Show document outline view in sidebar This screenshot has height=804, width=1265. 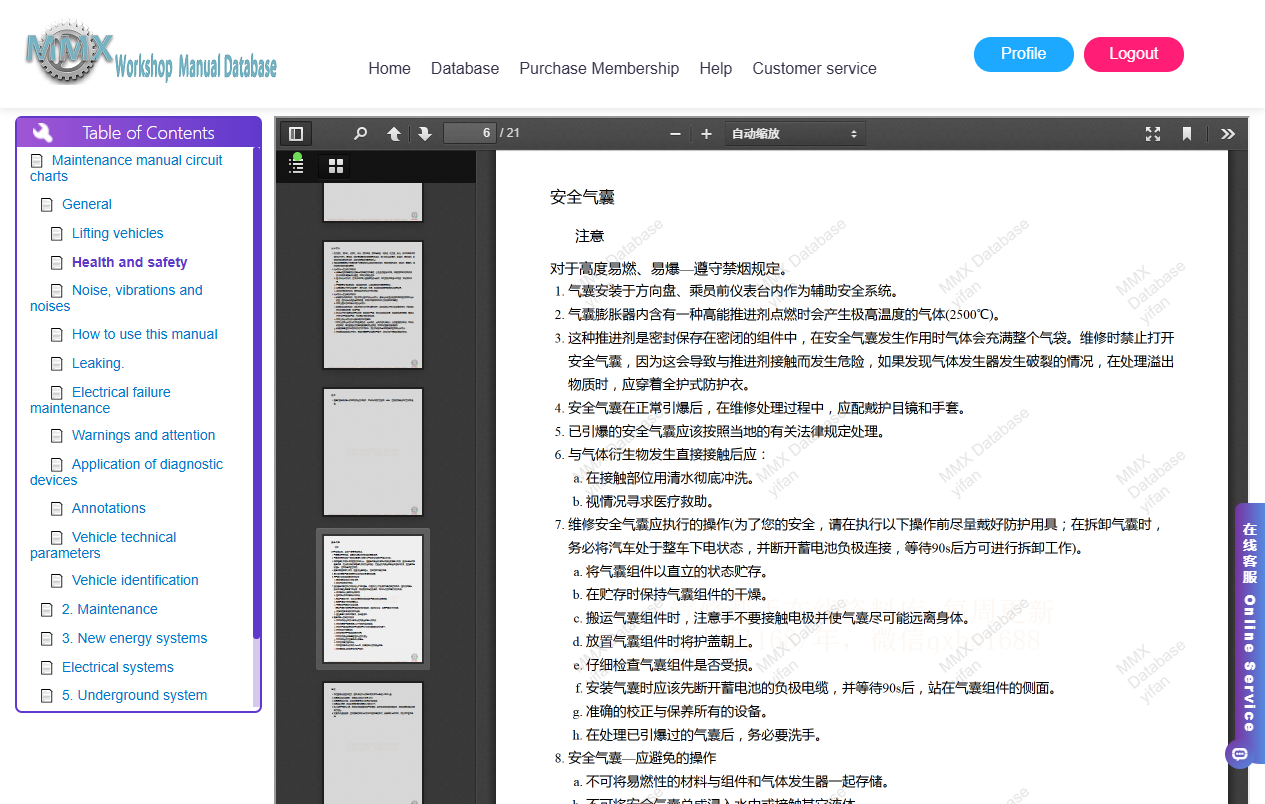click(x=296, y=166)
